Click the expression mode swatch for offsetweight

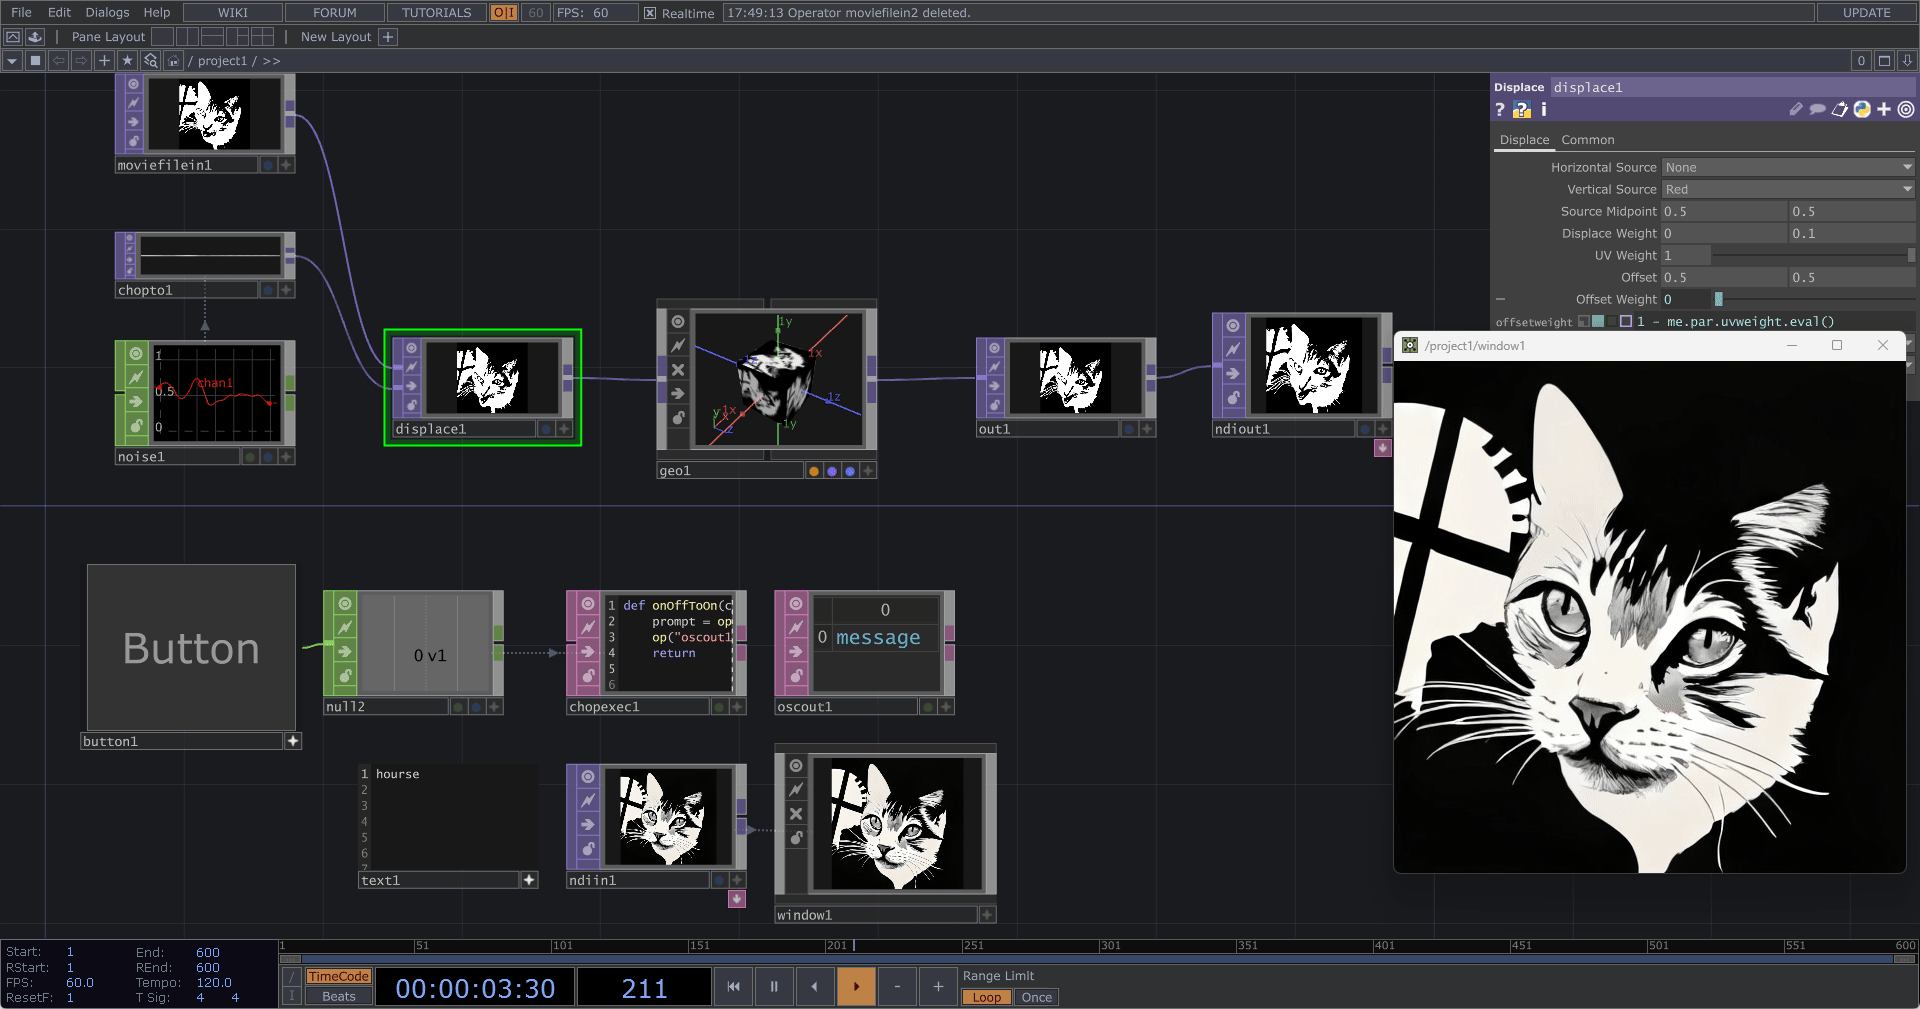(1597, 321)
